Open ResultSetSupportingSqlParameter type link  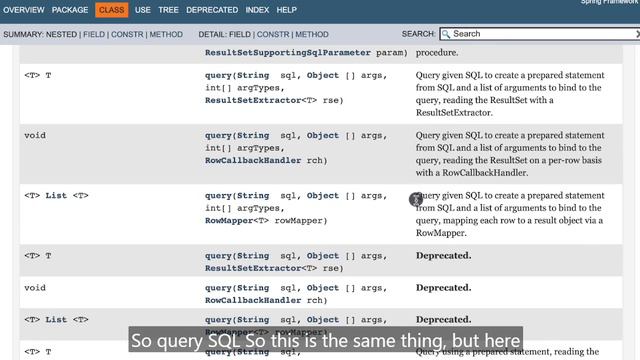point(288,53)
